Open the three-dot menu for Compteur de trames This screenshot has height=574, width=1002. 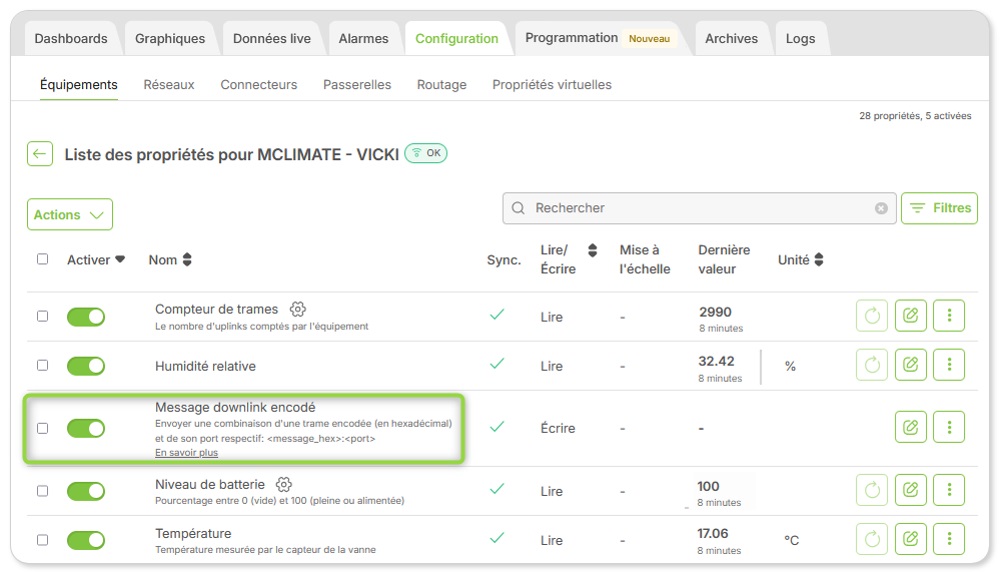click(949, 315)
